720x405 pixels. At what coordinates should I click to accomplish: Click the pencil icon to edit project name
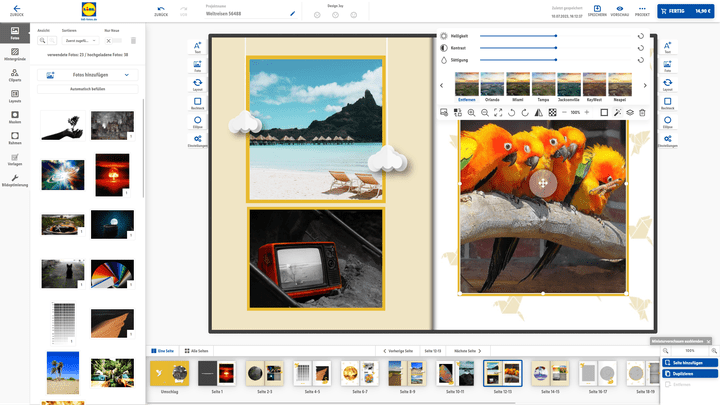(292, 15)
